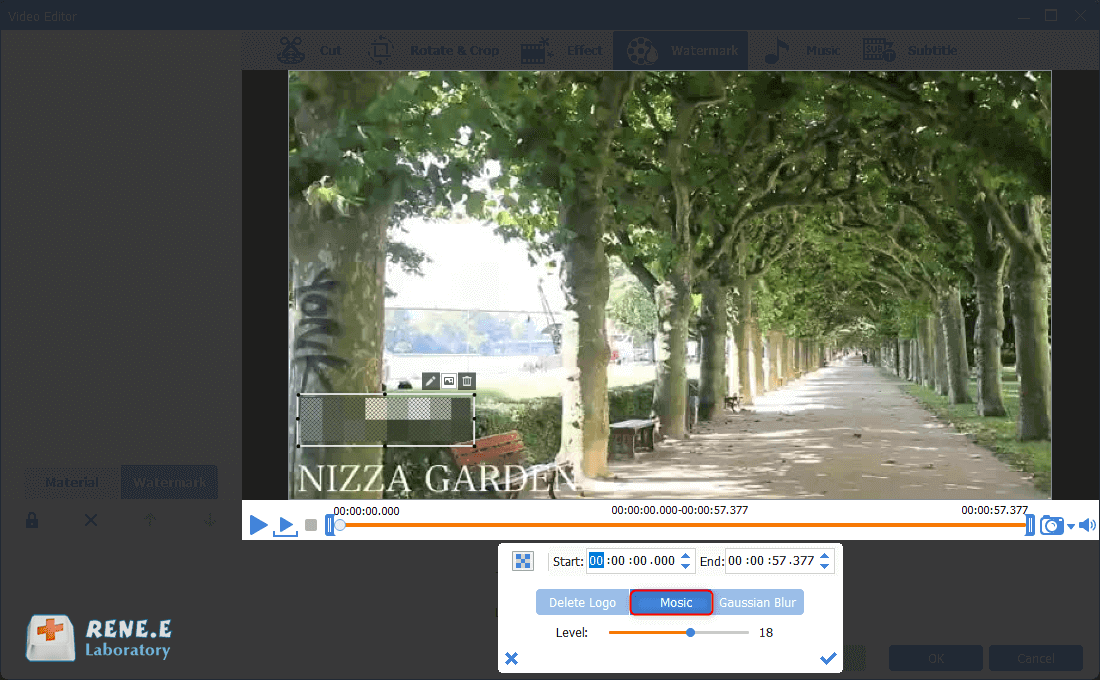The image size is (1100, 680).
Task: Open the snapshot dropdown arrow
Action: tap(1071, 526)
